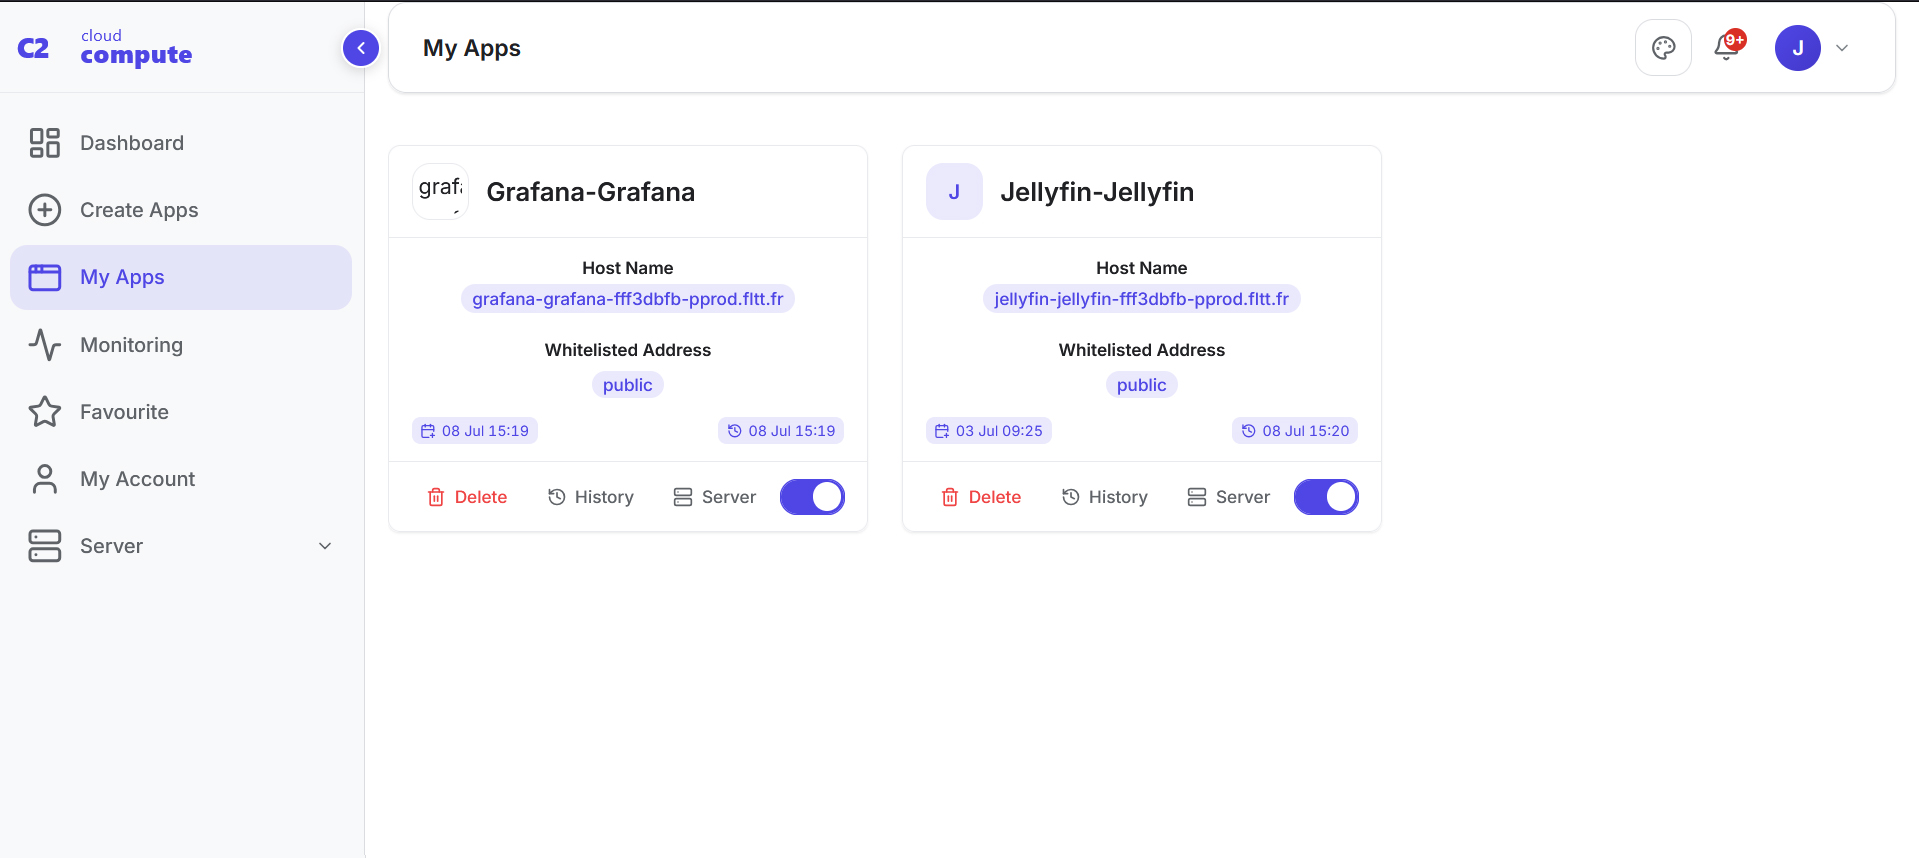The height and width of the screenshot is (858, 1919).
Task: Go to Dashboard in sidebar
Action: pos(181,143)
